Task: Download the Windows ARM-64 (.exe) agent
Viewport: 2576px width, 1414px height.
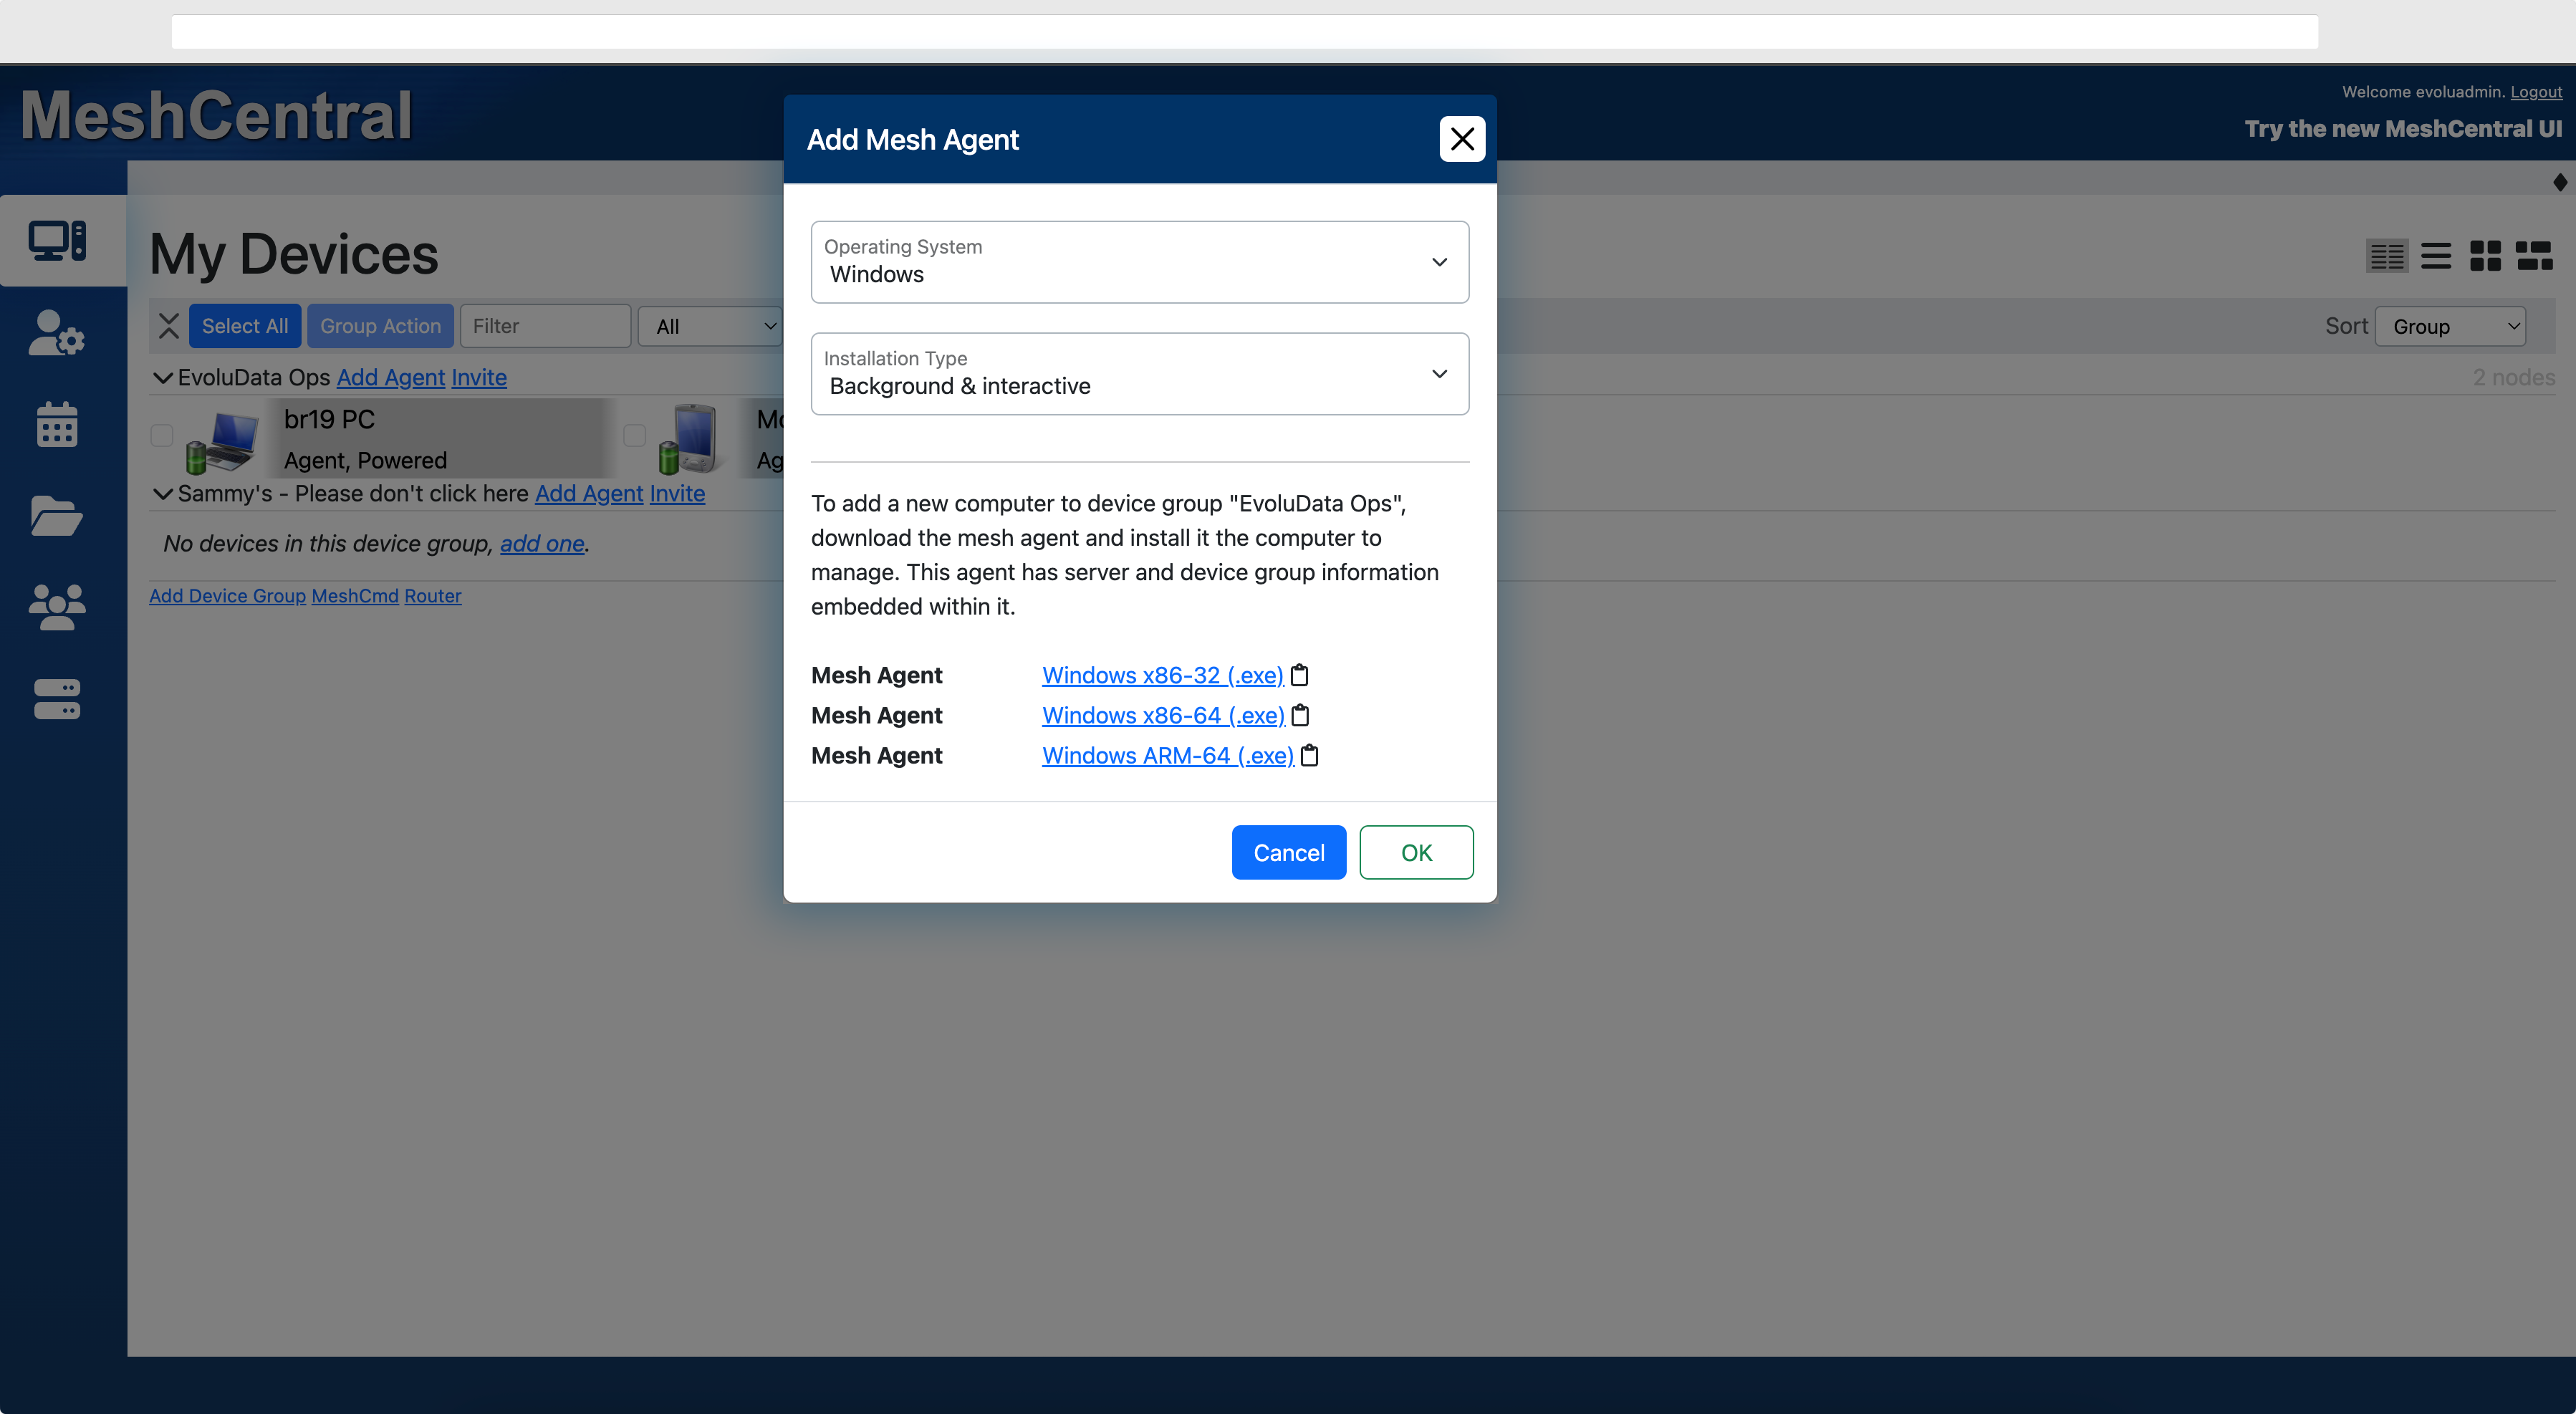Action: pyautogui.click(x=1168, y=755)
